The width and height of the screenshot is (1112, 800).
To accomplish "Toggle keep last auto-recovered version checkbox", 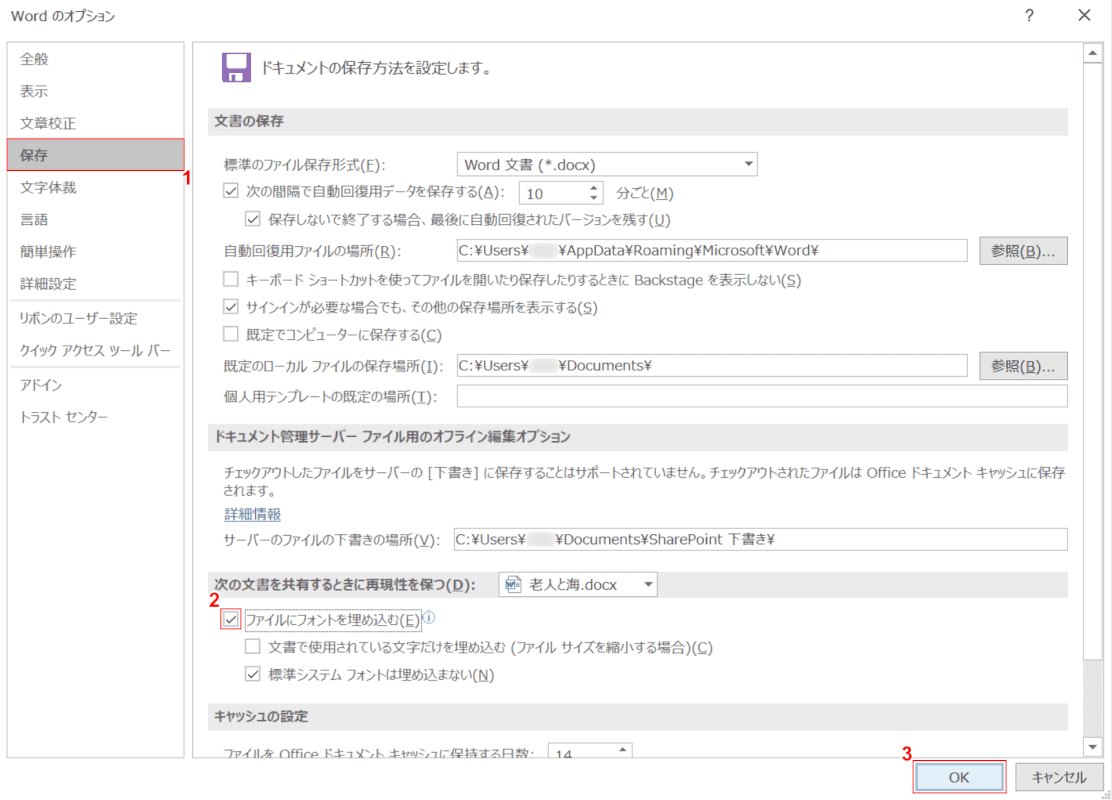I will click(252, 219).
